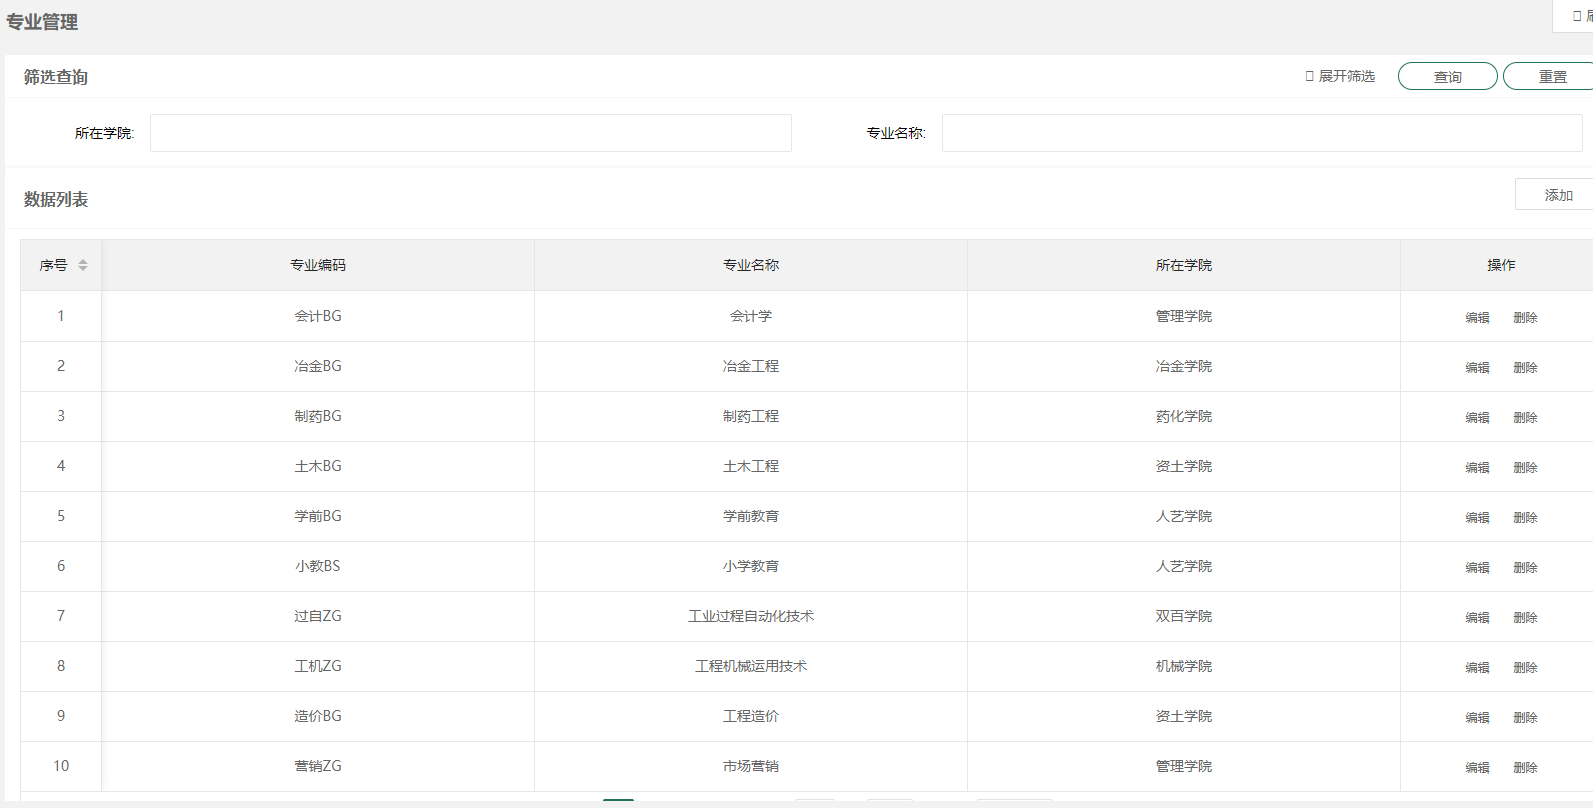Edit the 冶金工程 row
This screenshot has height=808, width=1593.
coord(1477,368)
